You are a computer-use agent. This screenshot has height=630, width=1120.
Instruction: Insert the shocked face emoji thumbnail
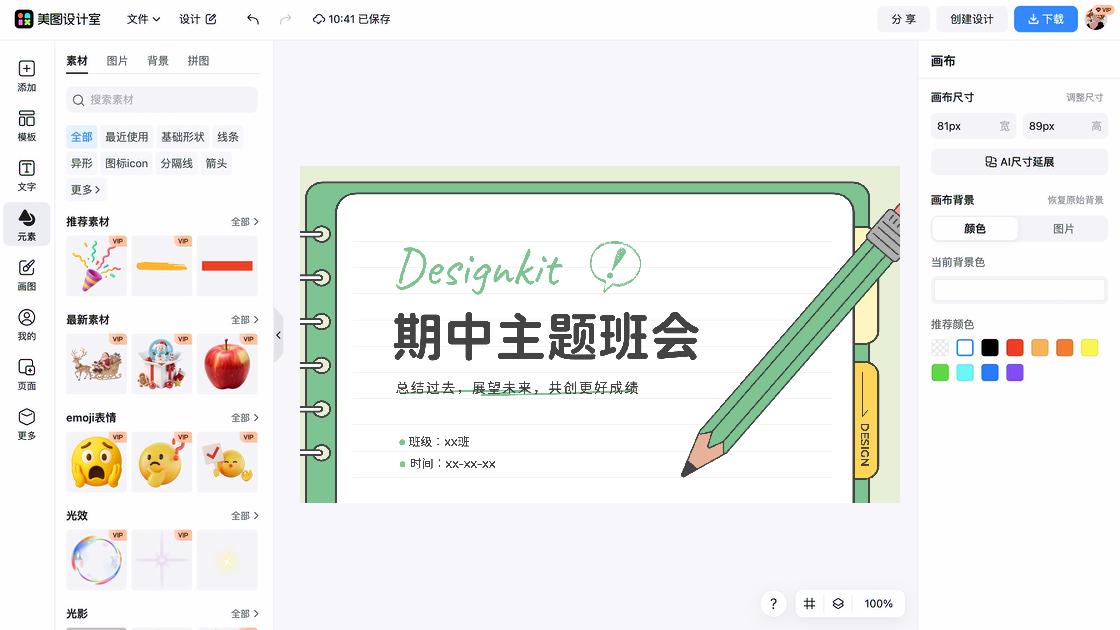pyautogui.click(x=96, y=461)
